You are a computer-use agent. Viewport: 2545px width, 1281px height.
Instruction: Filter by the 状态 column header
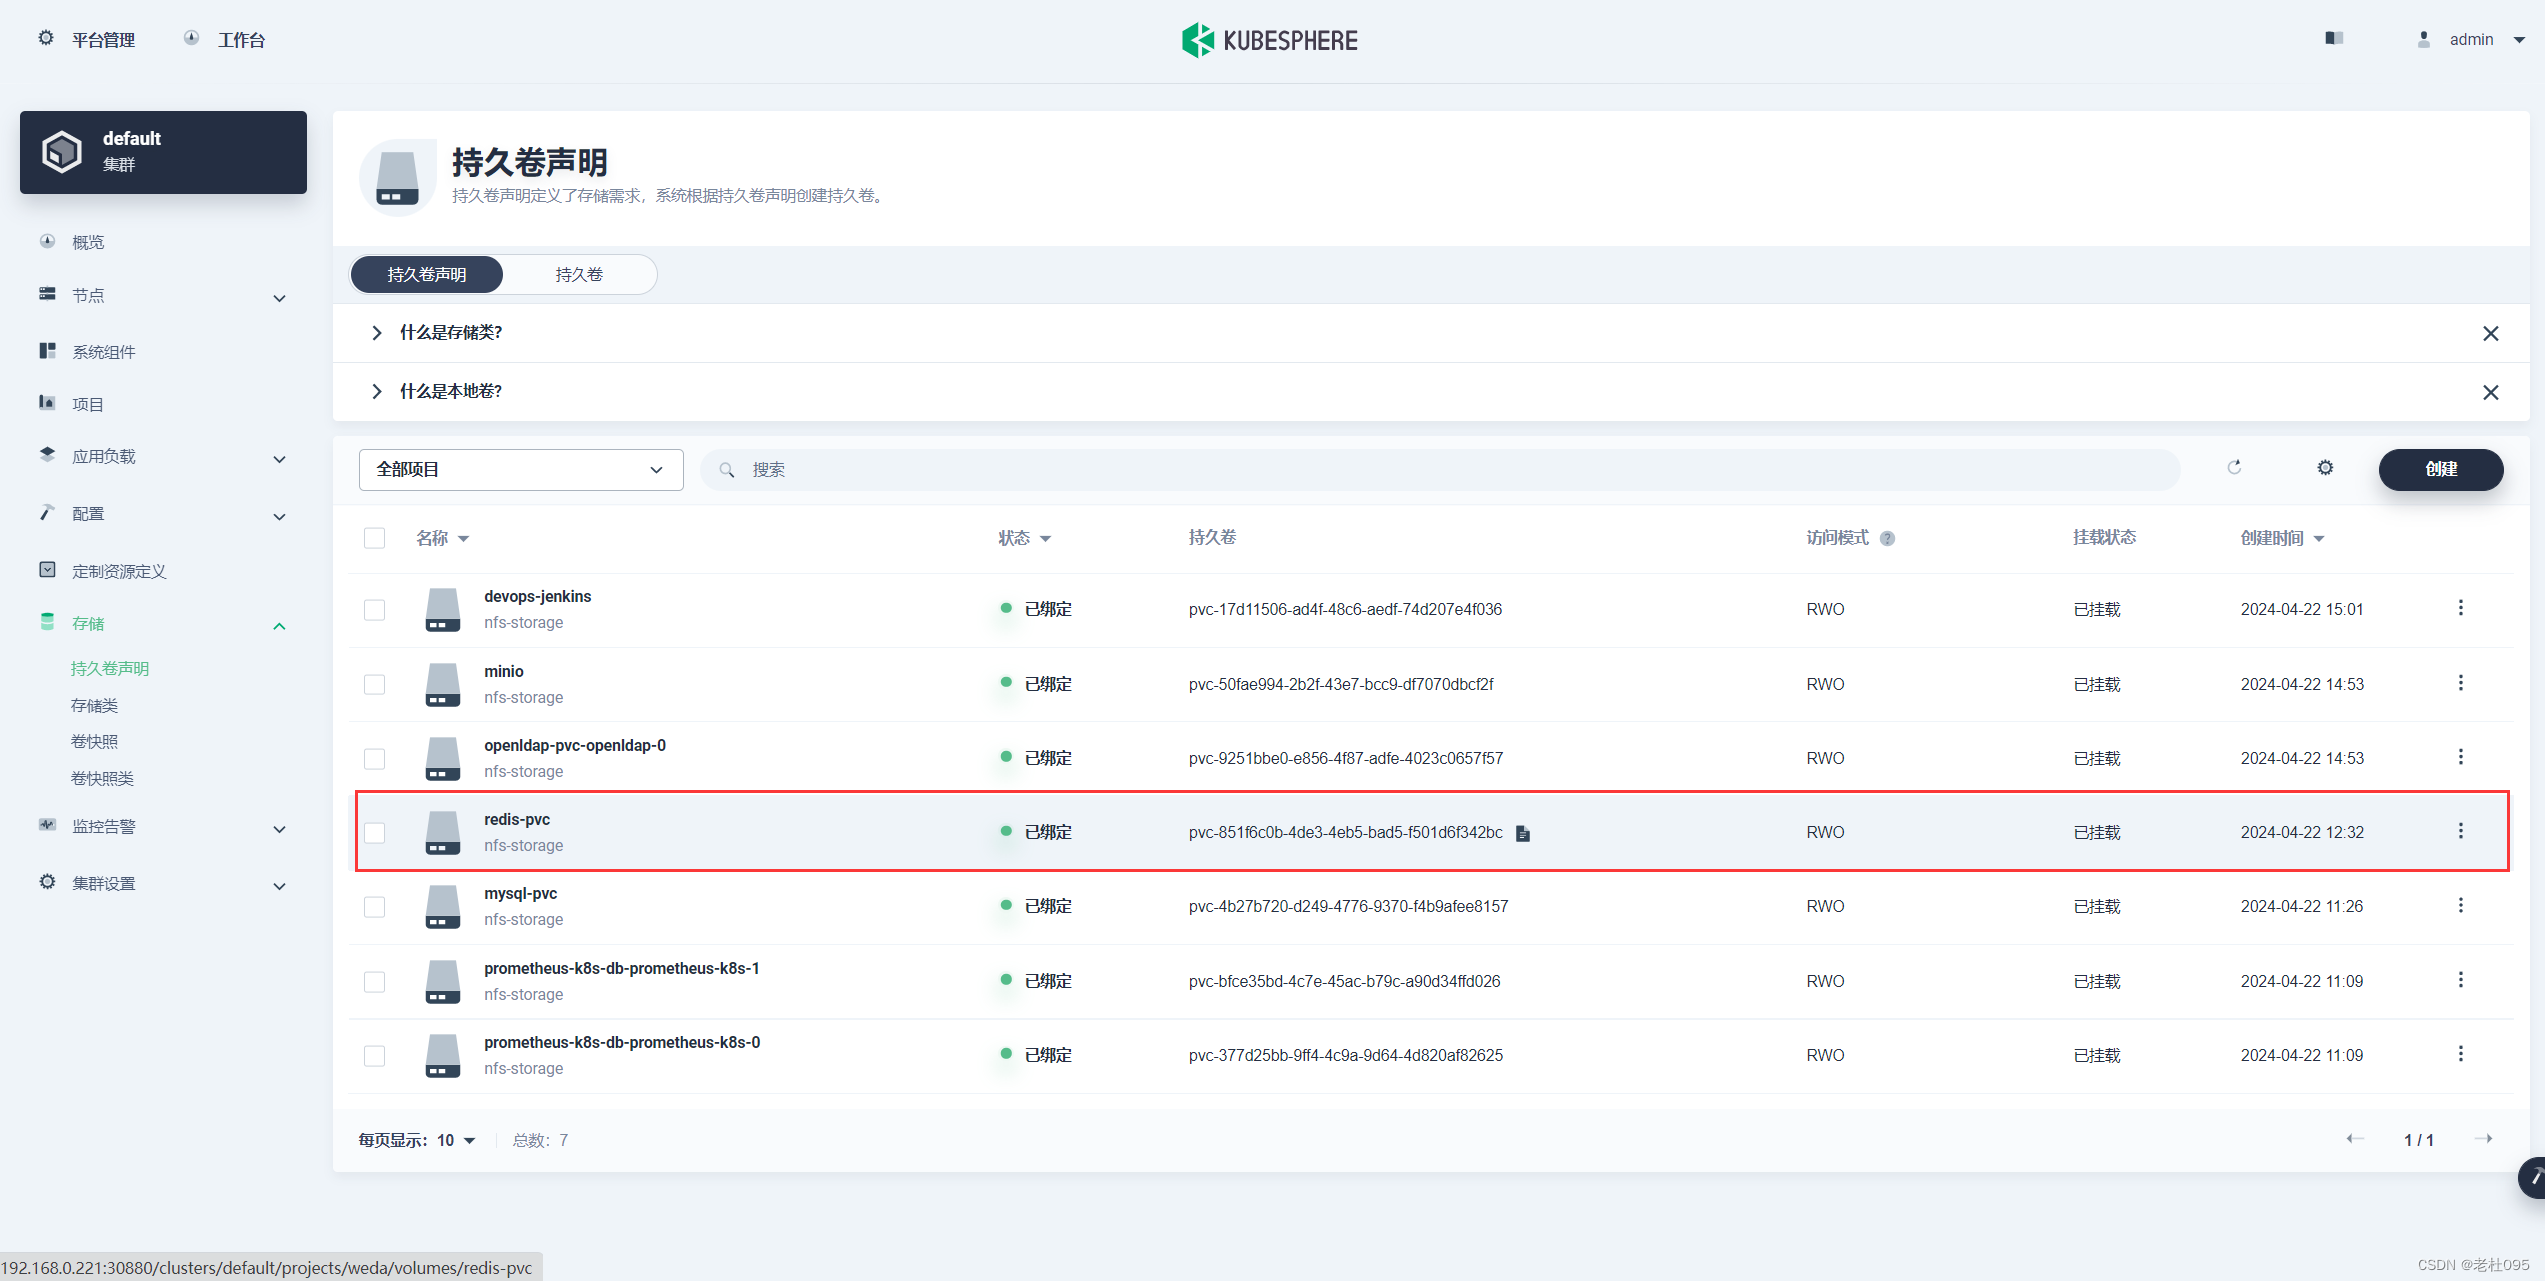tap(1024, 538)
